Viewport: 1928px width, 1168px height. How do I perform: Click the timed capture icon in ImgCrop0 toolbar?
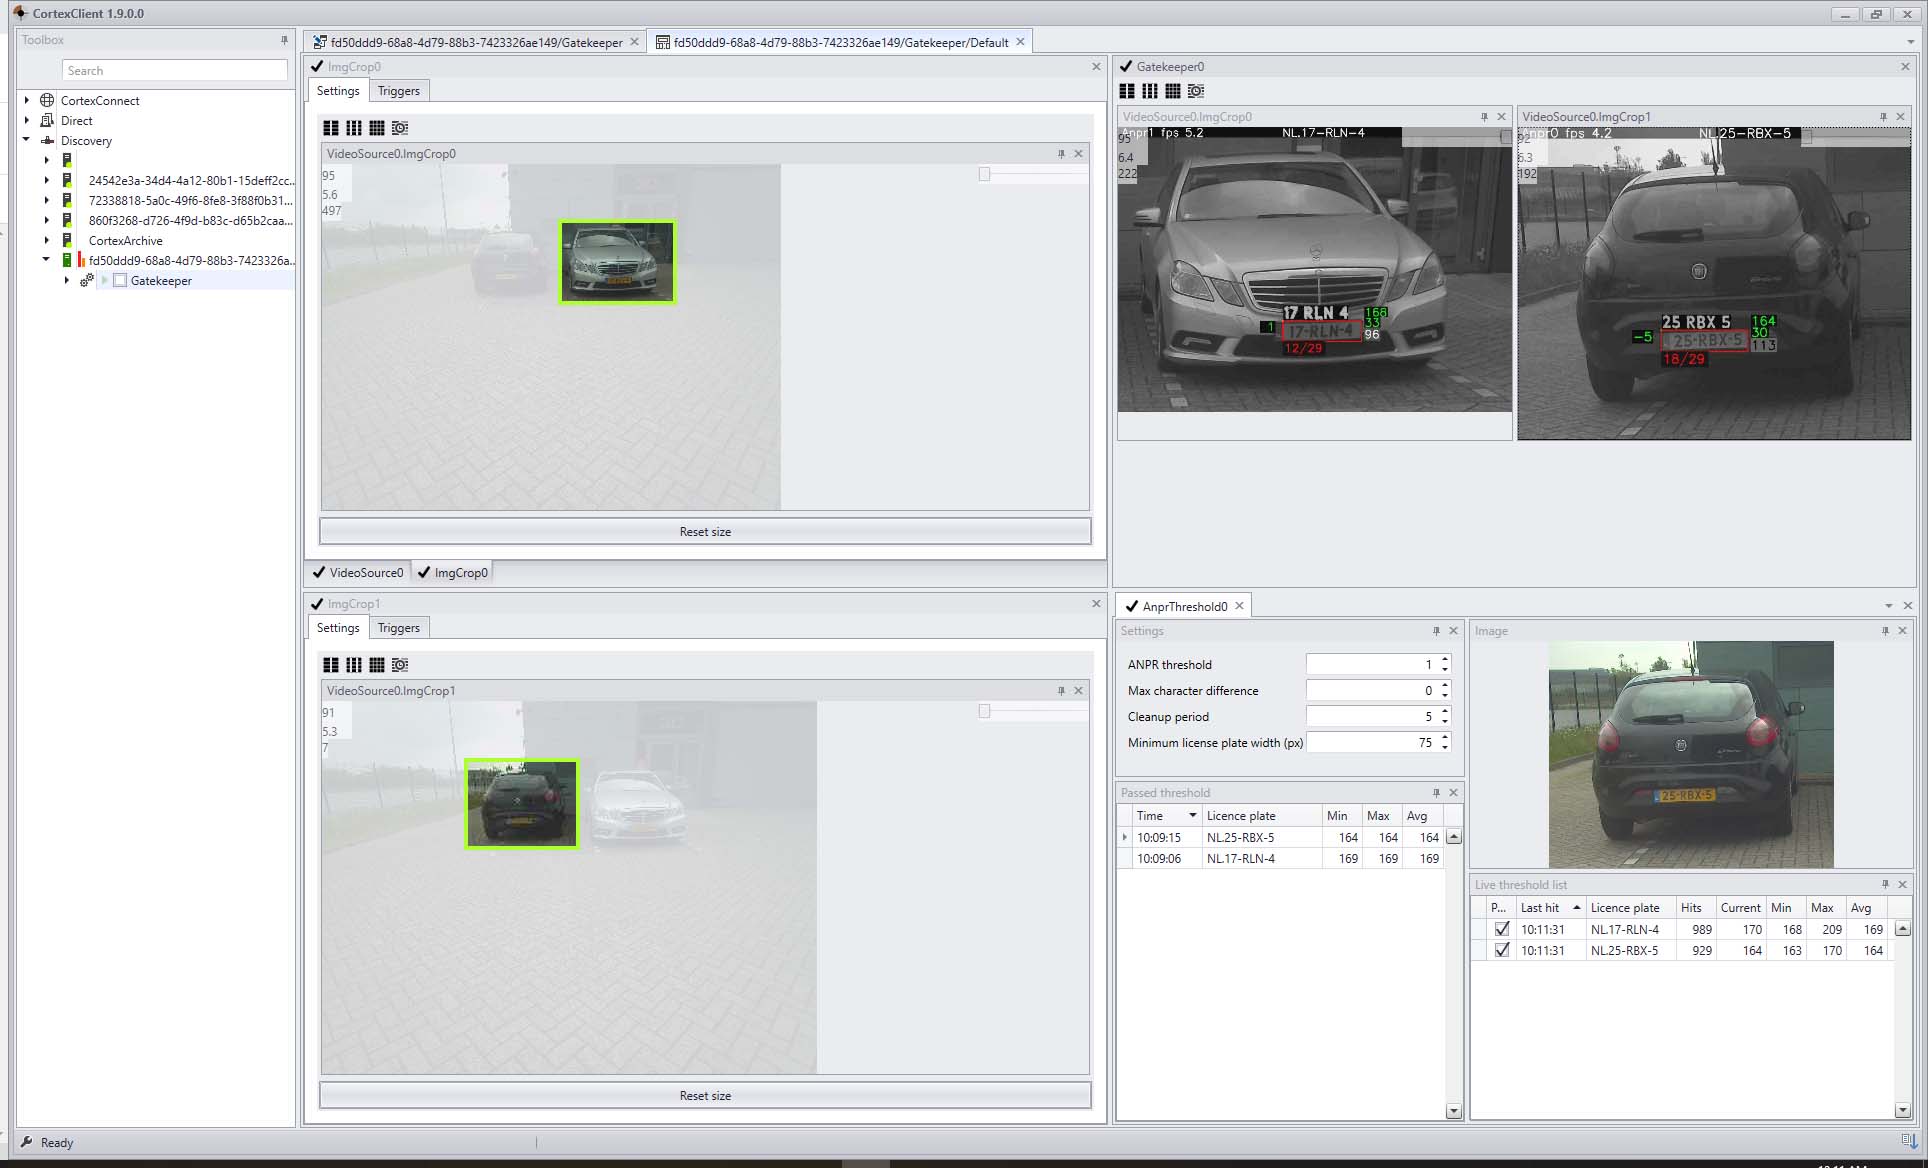[x=400, y=128]
